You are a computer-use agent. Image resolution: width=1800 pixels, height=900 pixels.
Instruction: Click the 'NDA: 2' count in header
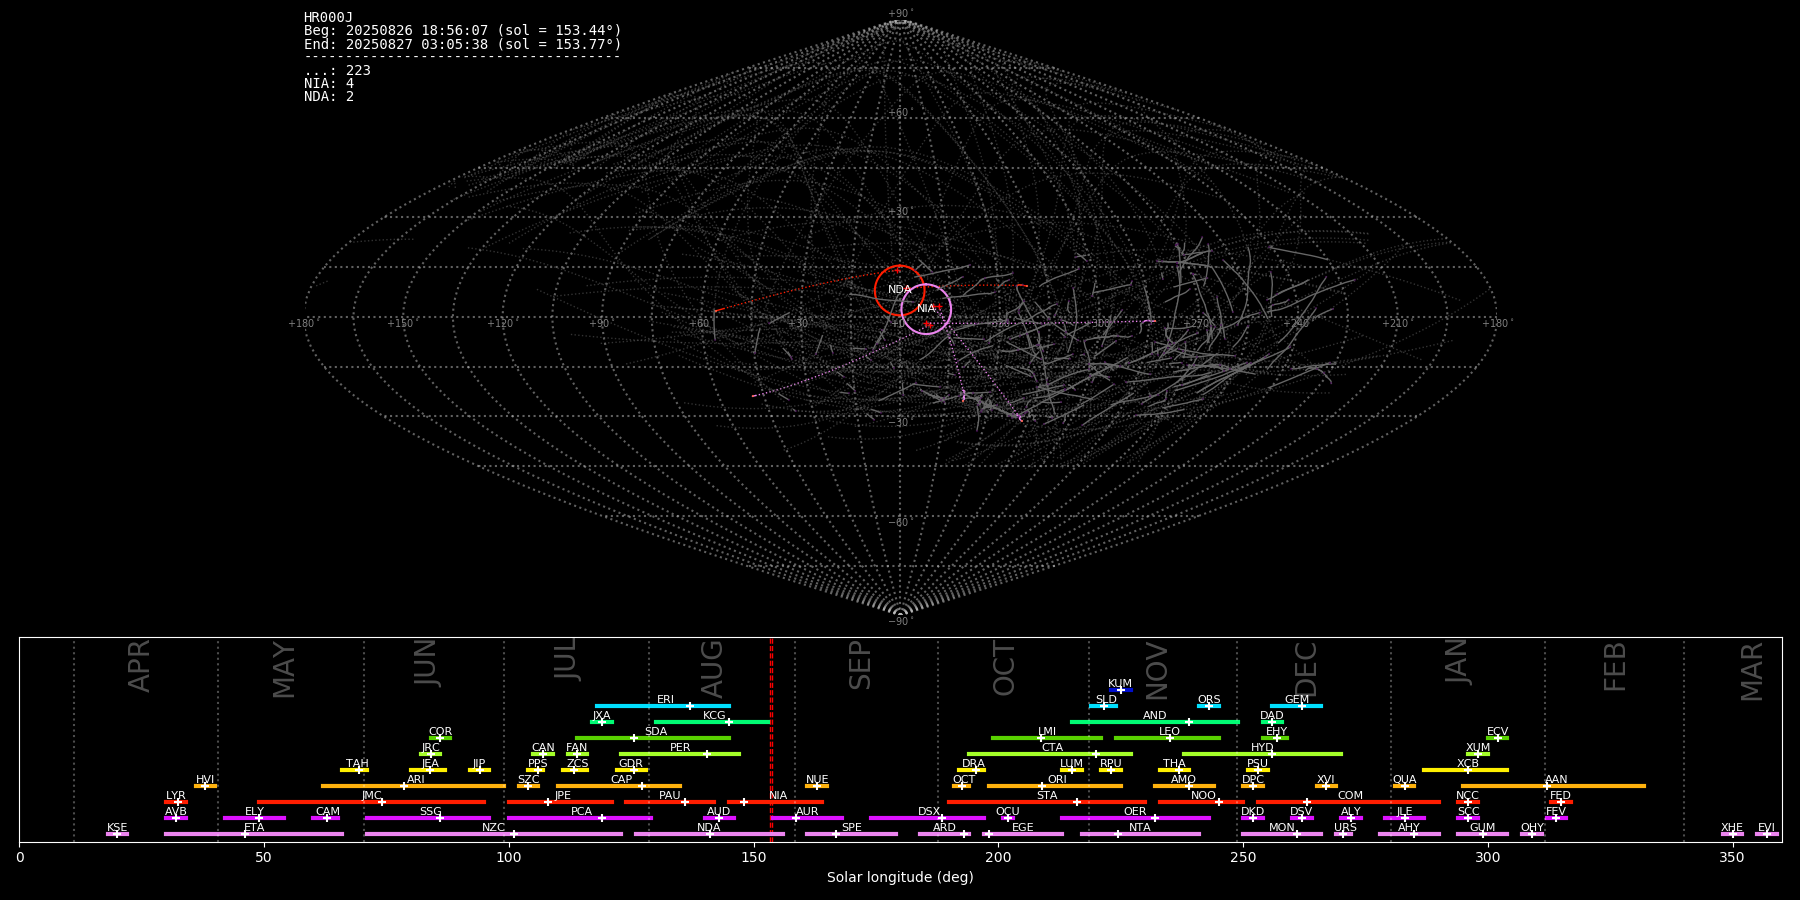tap(329, 96)
